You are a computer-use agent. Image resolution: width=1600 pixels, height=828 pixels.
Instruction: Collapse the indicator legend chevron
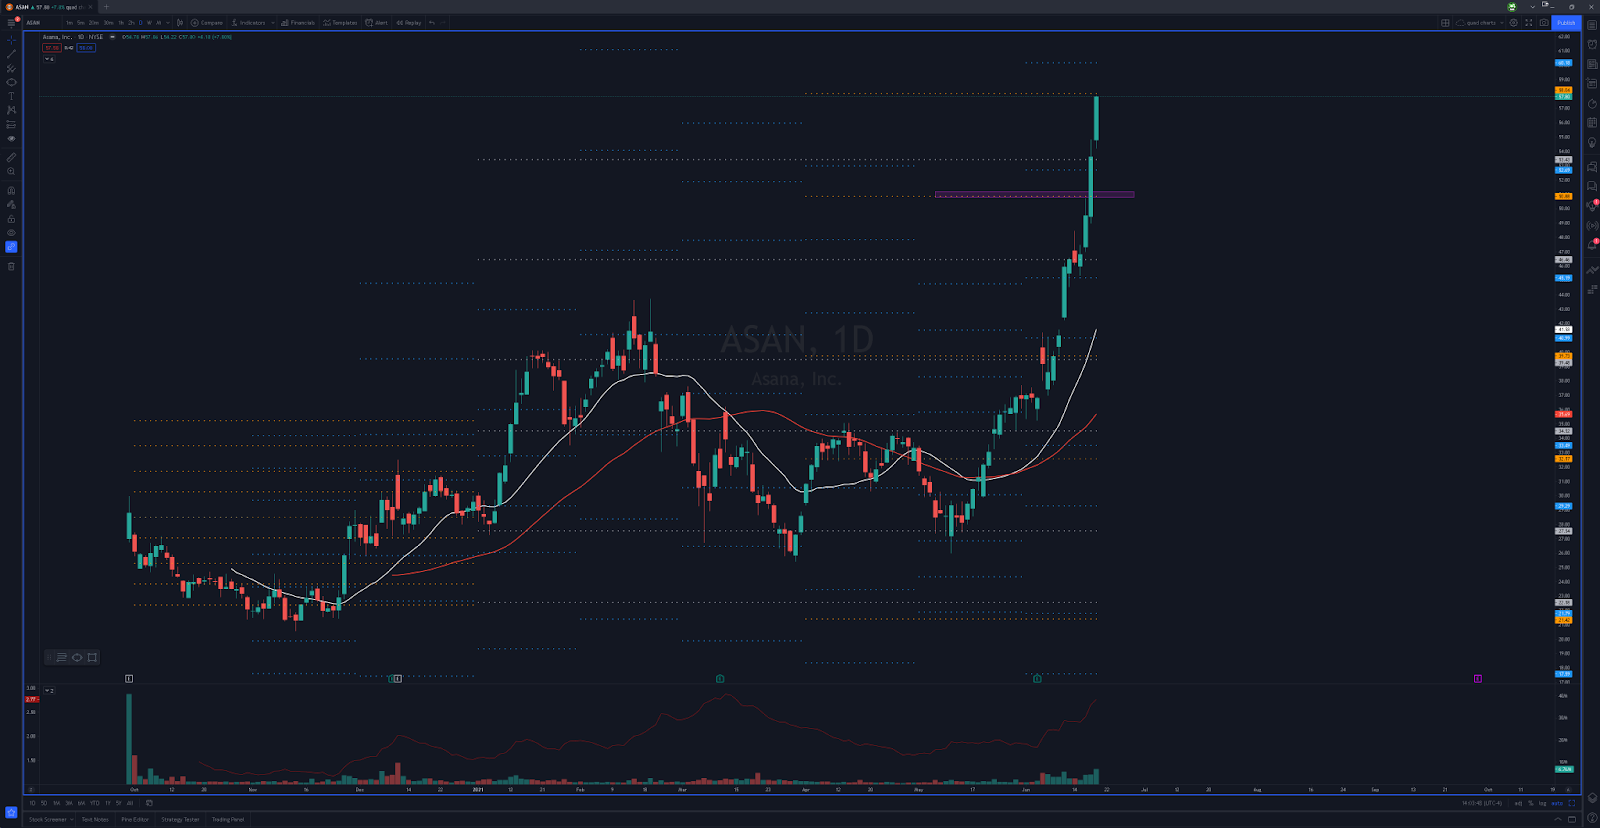click(48, 59)
